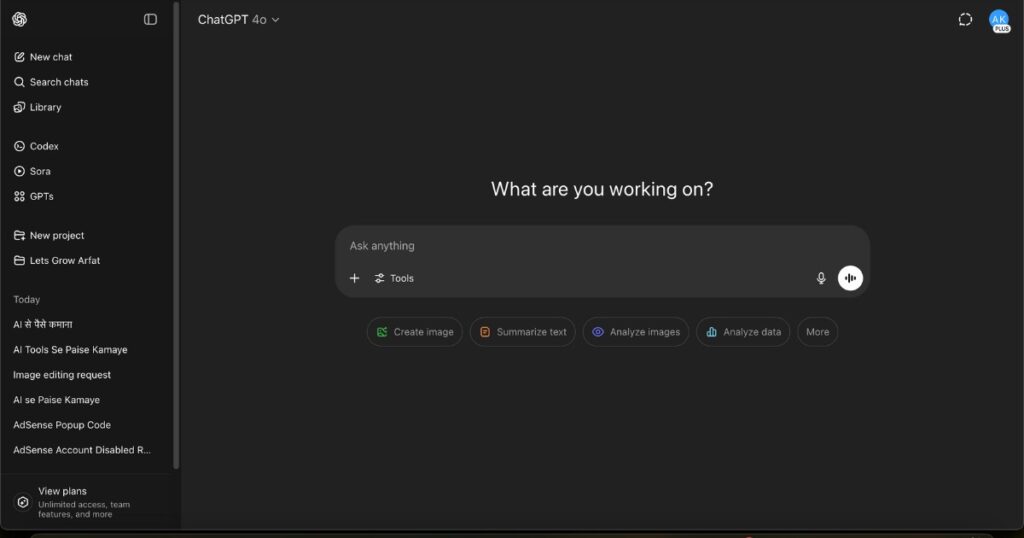1024x538 pixels.
Task: Start voice mode with waveform button
Action: (x=850, y=278)
